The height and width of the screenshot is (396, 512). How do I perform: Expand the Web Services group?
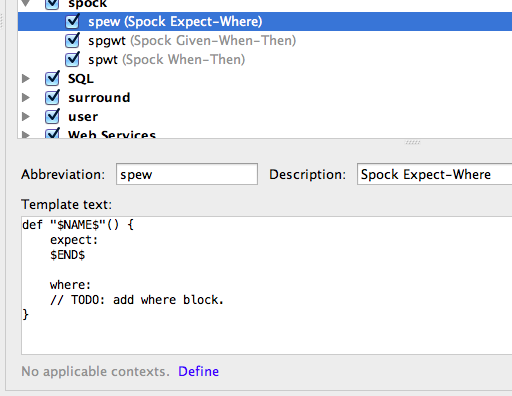click(26, 135)
